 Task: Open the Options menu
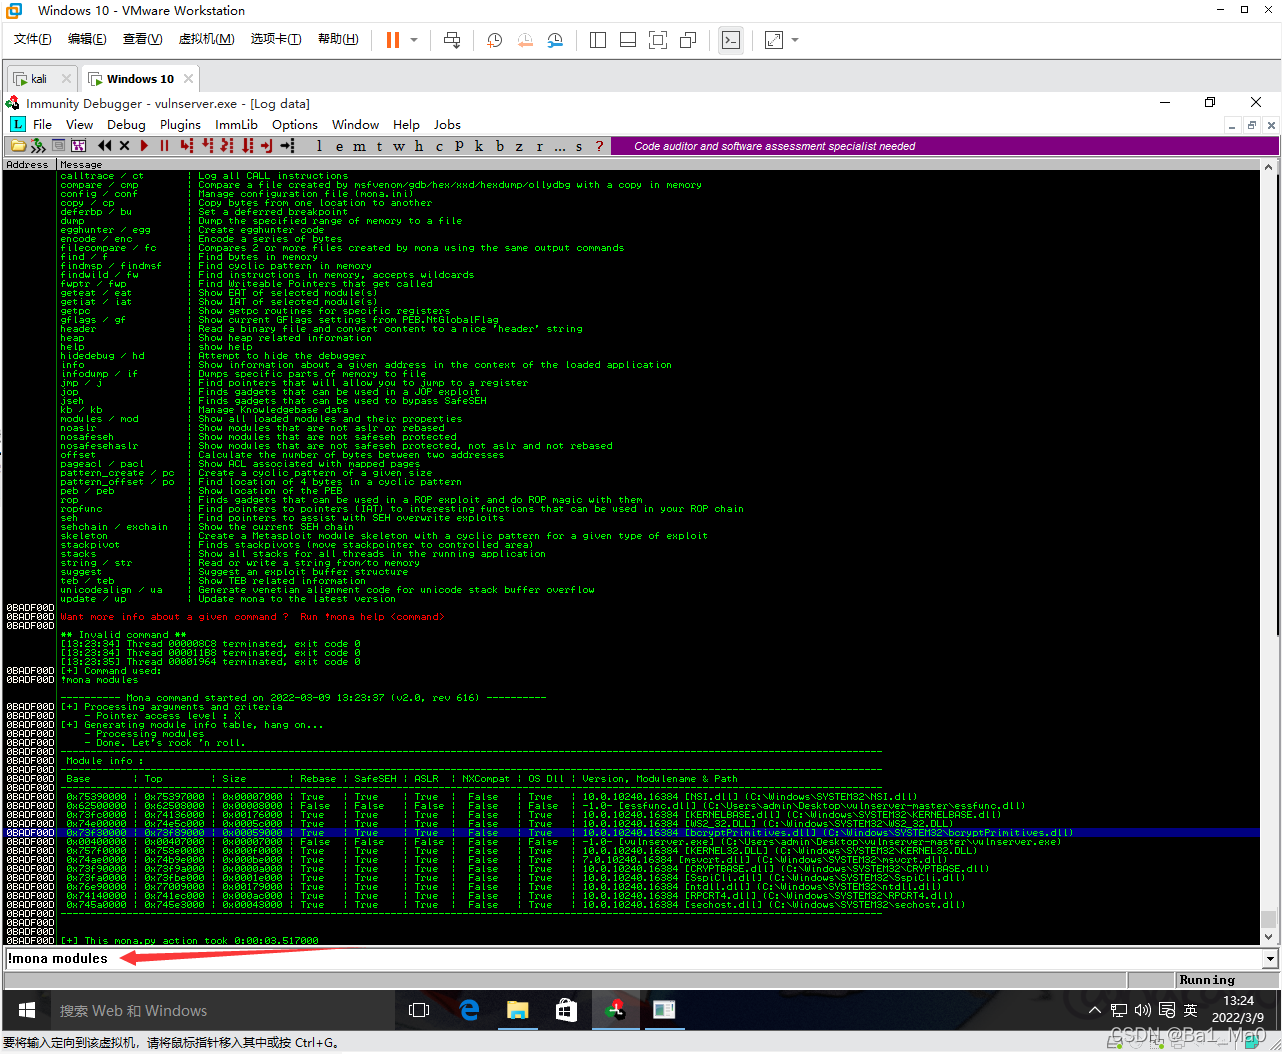295,125
